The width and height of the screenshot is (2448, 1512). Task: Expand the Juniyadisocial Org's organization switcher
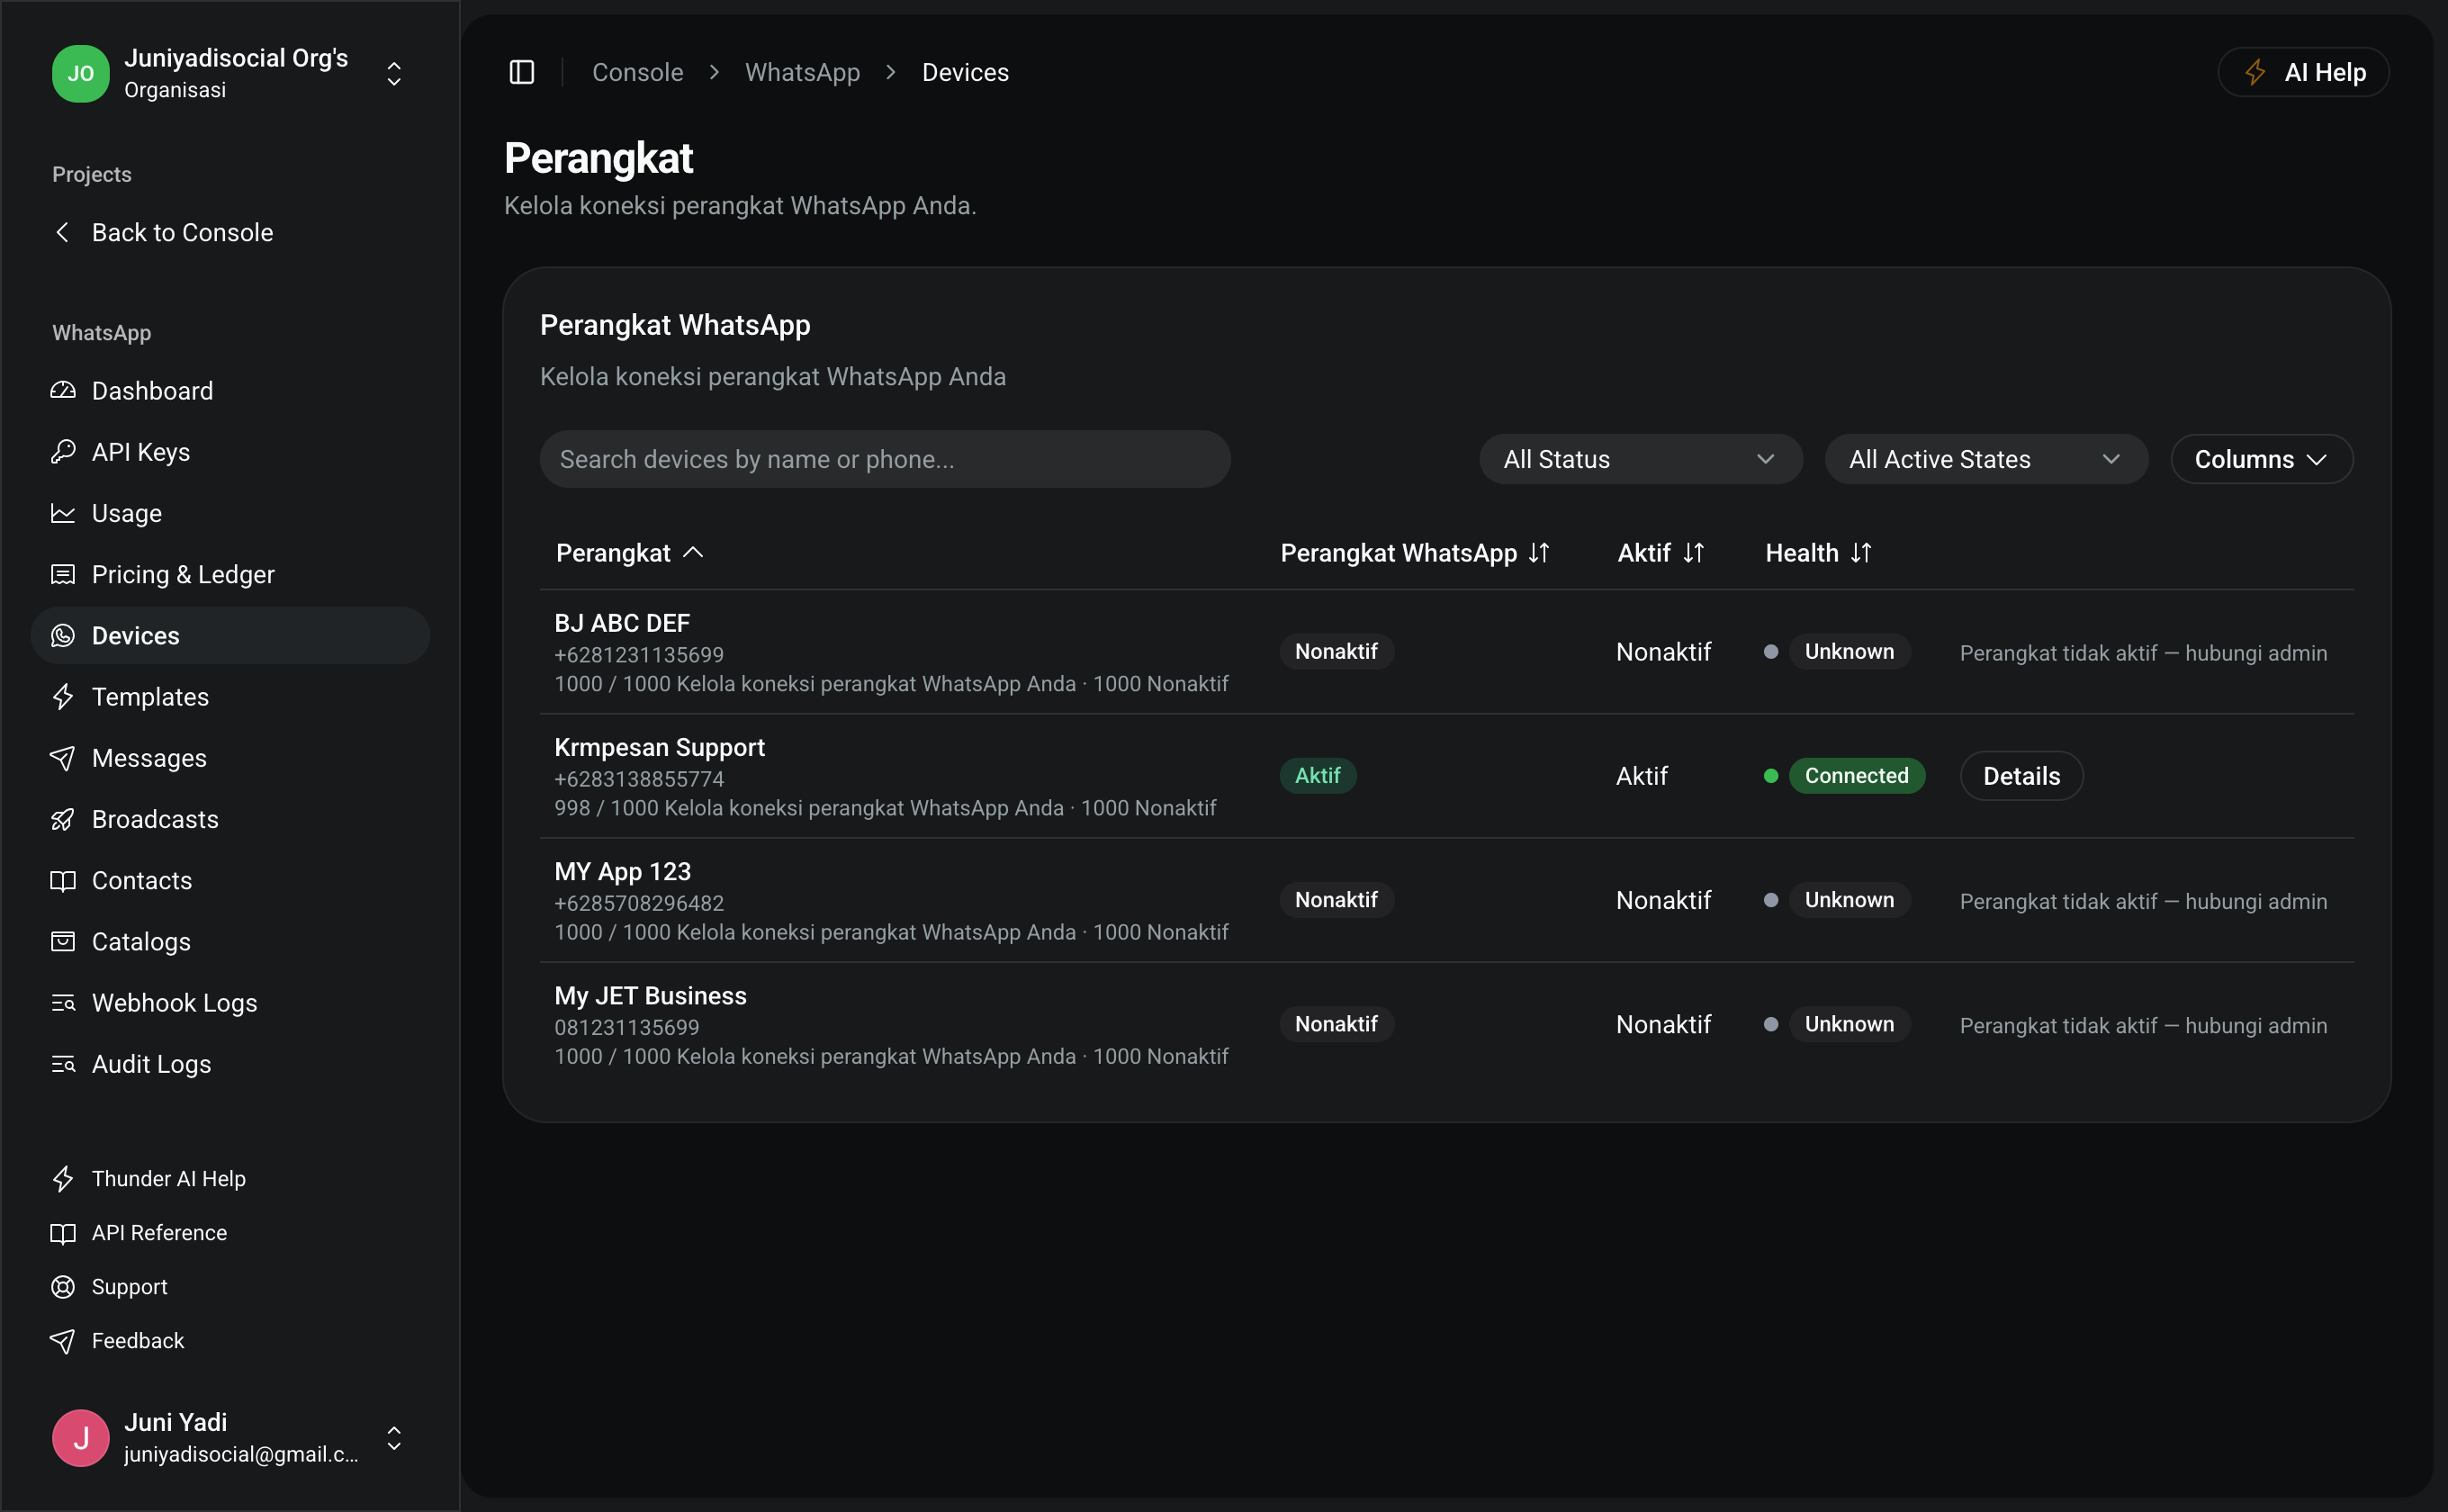tap(394, 73)
